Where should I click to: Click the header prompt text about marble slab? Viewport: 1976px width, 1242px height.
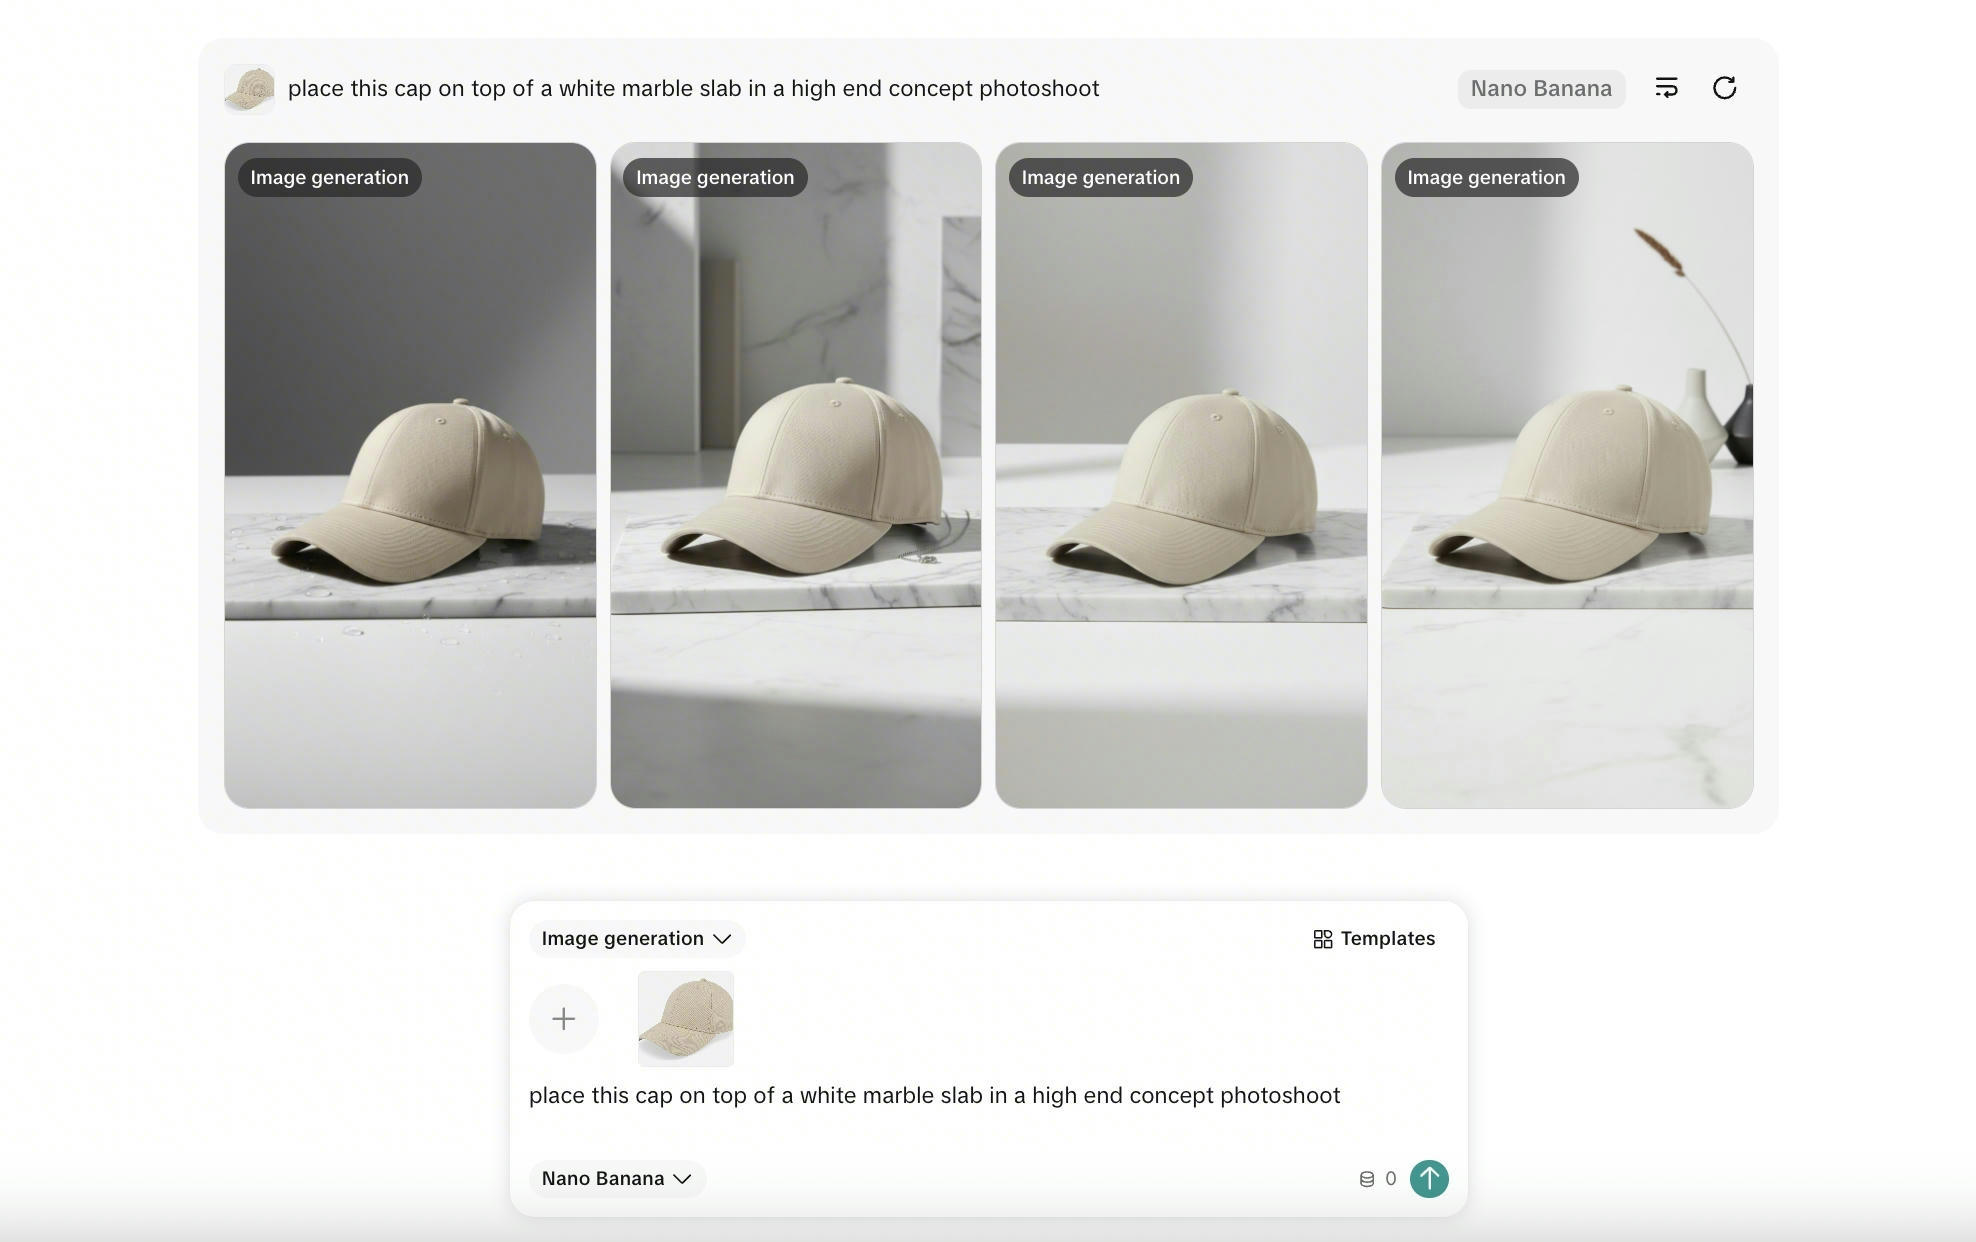coord(694,88)
